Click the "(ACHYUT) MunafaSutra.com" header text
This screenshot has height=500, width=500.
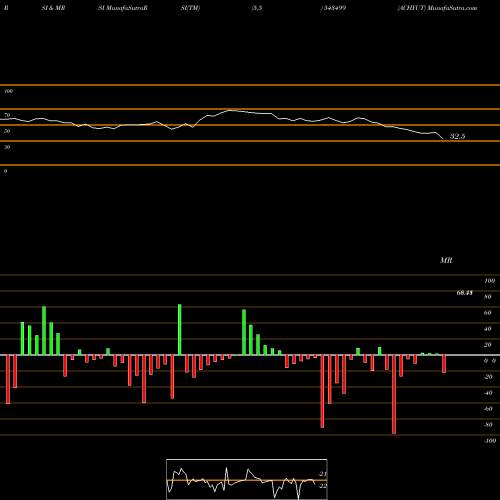pyautogui.click(x=437, y=8)
